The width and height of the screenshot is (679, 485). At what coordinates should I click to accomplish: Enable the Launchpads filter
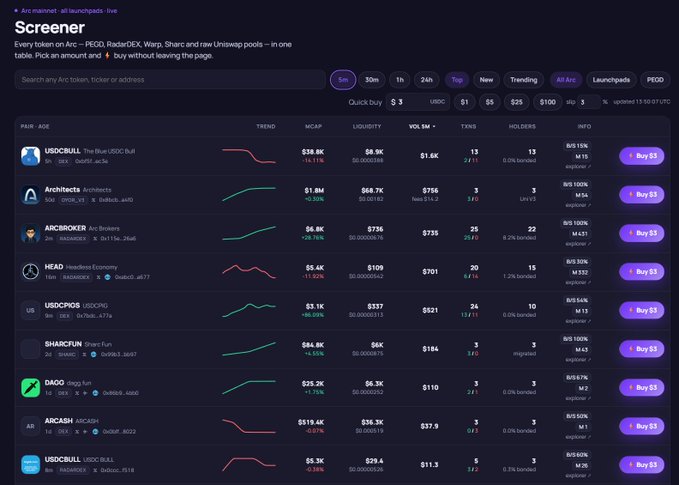click(x=611, y=80)
